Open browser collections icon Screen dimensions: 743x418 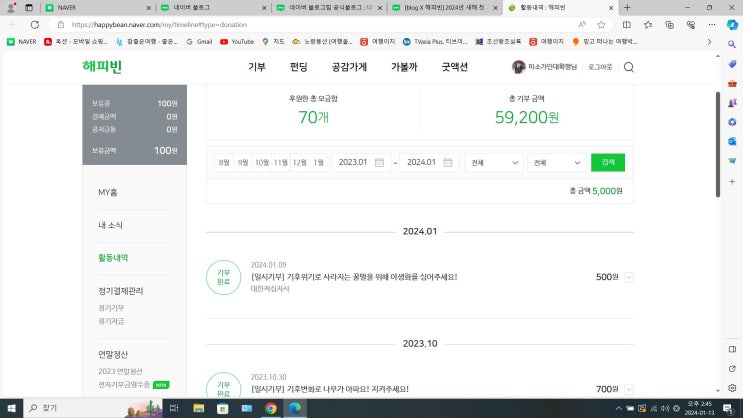point(669,25)
